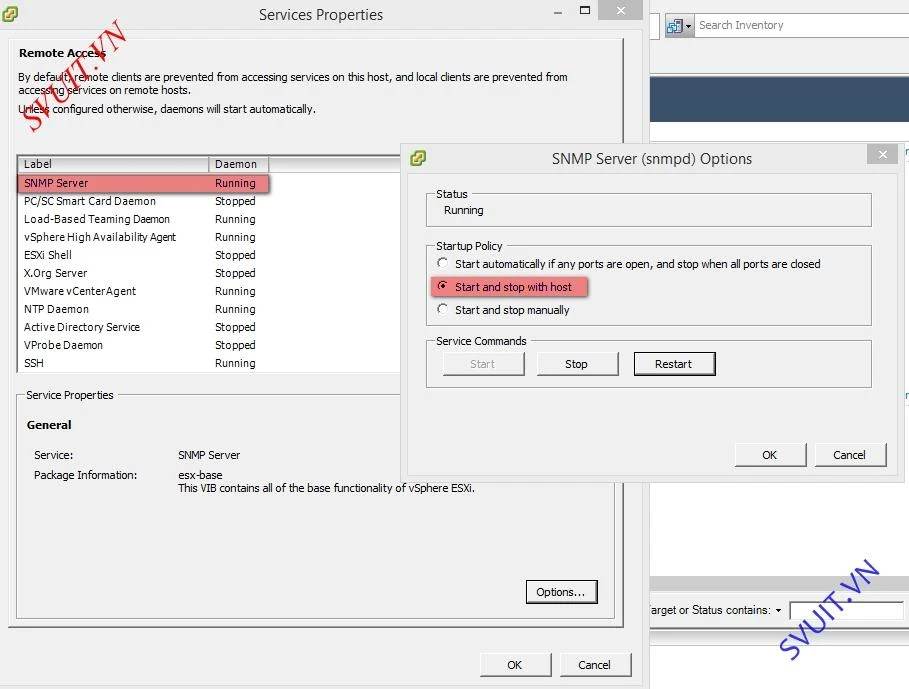909x689 pixels.
Task: Click the inventory search type icon
Action: (x=674, y=26)
